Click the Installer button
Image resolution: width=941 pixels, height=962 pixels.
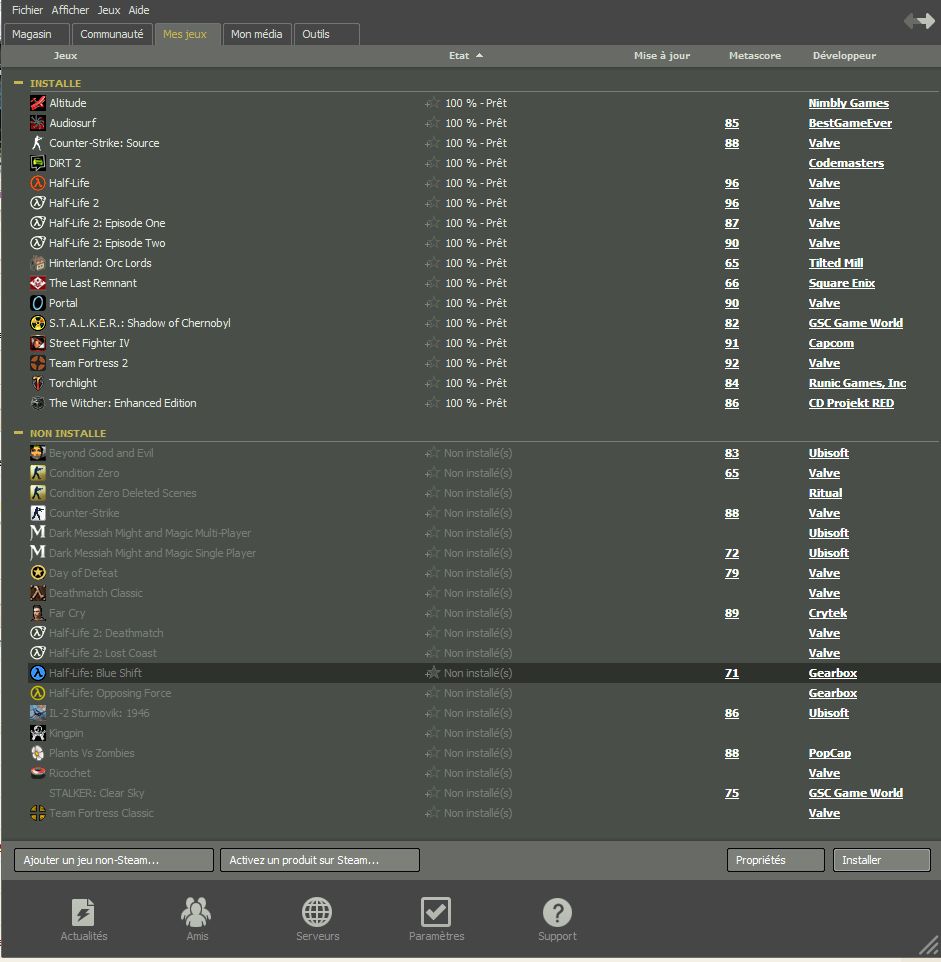point(881,860)
